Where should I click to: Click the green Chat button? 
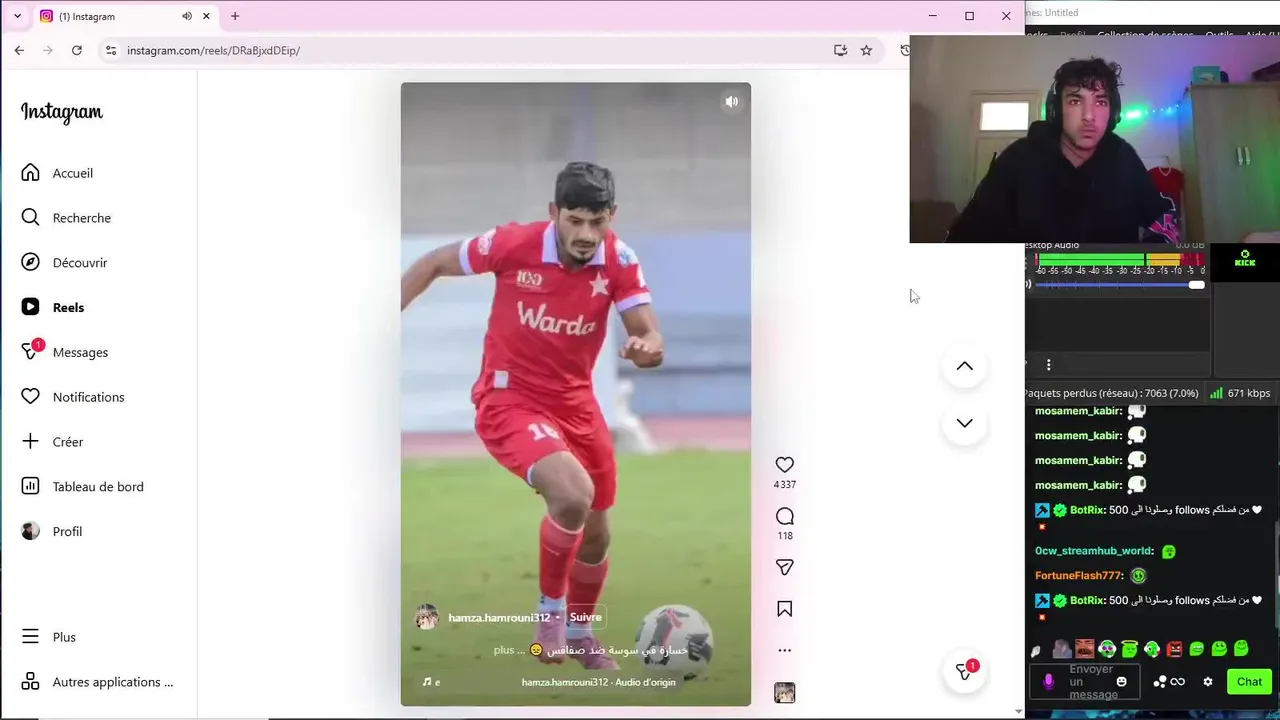click(1250, 682)
